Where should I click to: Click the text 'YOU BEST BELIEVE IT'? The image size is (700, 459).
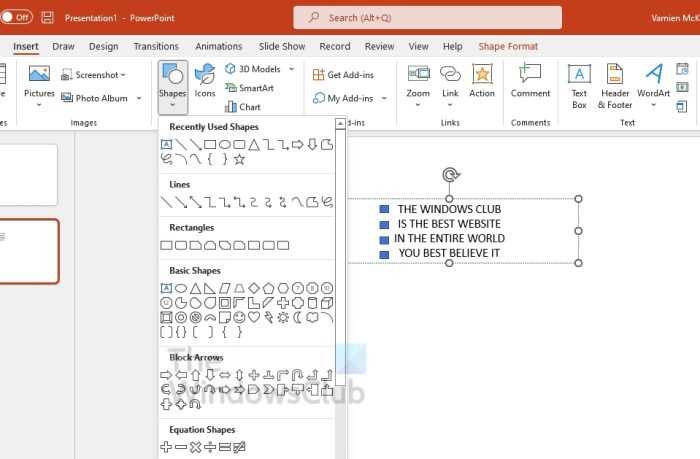(x=449, y=253)
